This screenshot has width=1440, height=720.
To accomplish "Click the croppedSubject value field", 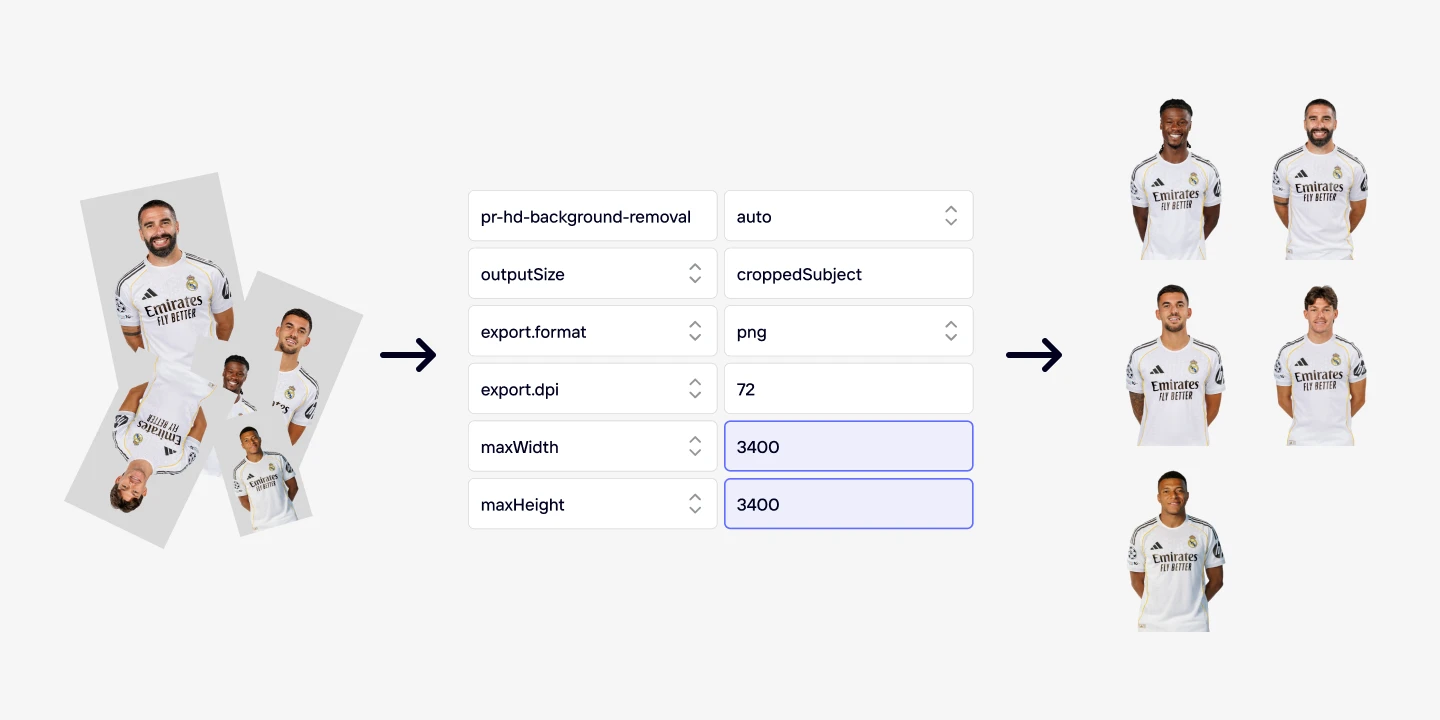I will pos(848,274).
